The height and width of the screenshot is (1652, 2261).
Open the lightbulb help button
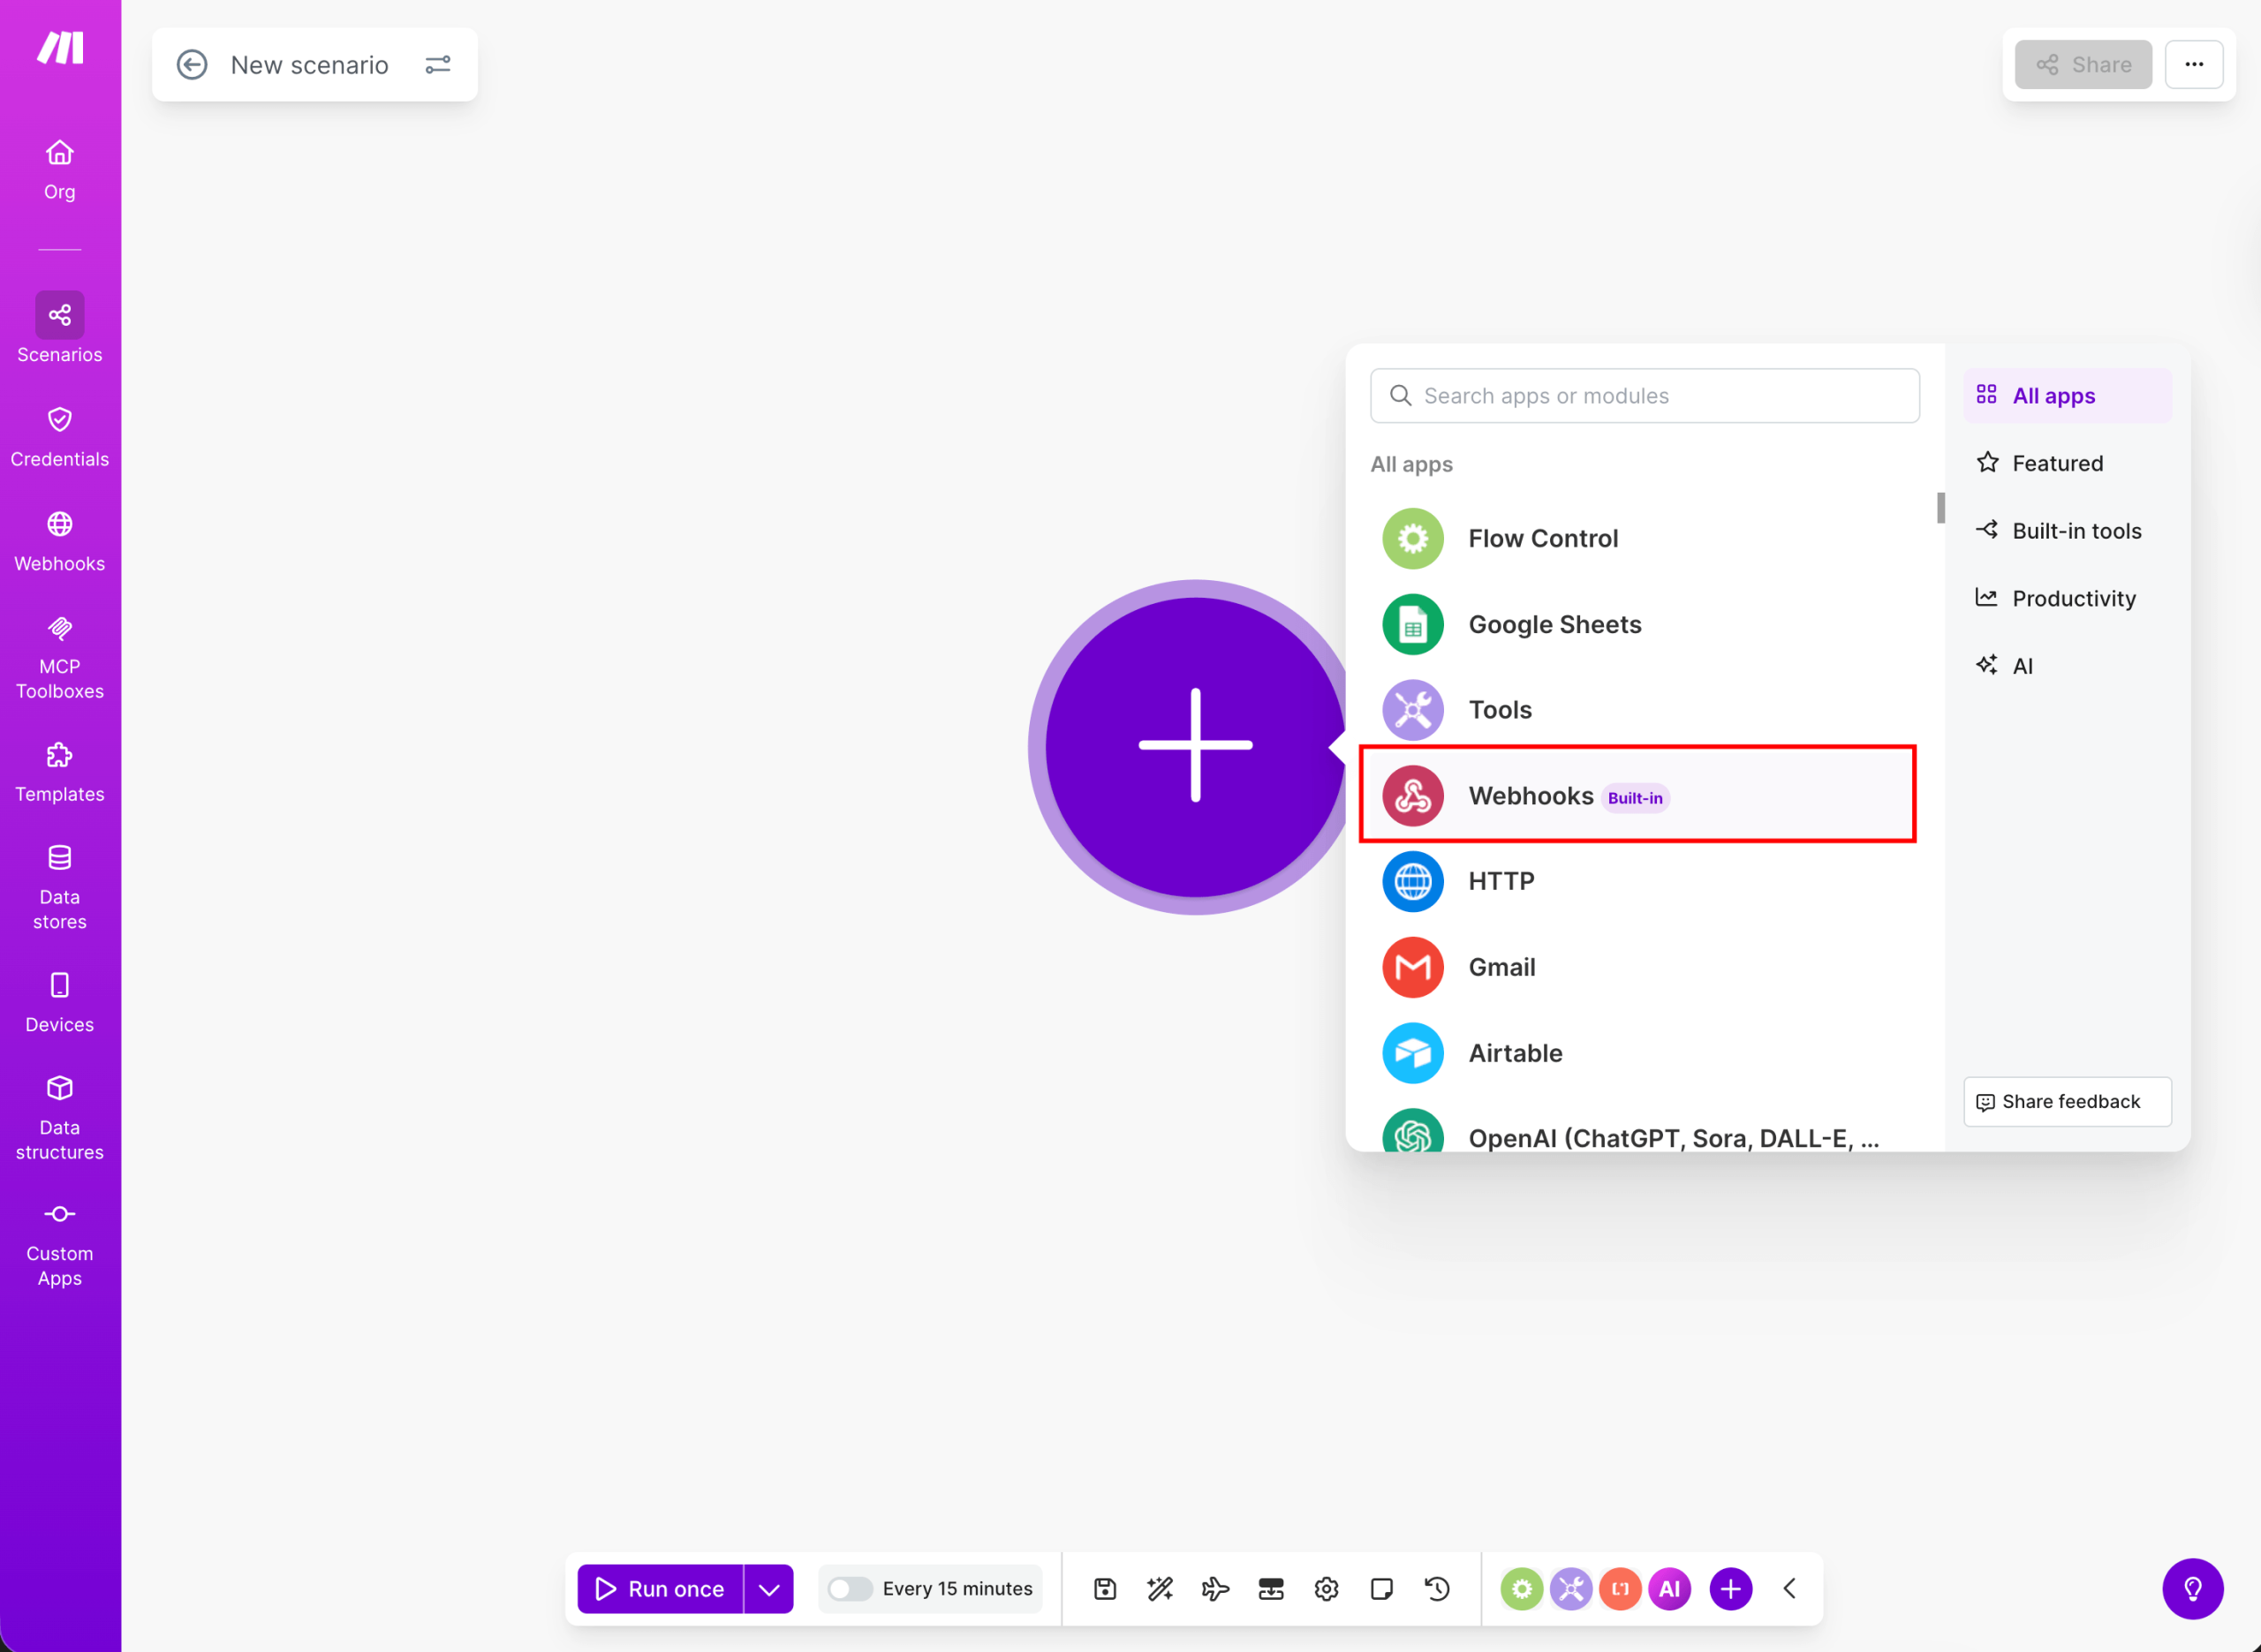[x=2193, y=1589]
